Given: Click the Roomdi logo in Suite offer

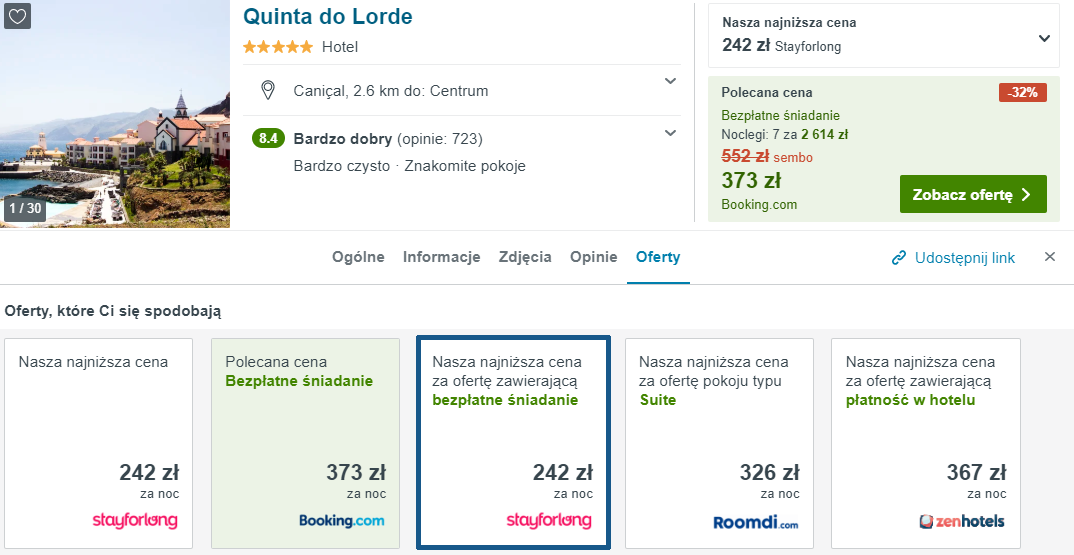Looking at the screenshot, I should 755,522.
